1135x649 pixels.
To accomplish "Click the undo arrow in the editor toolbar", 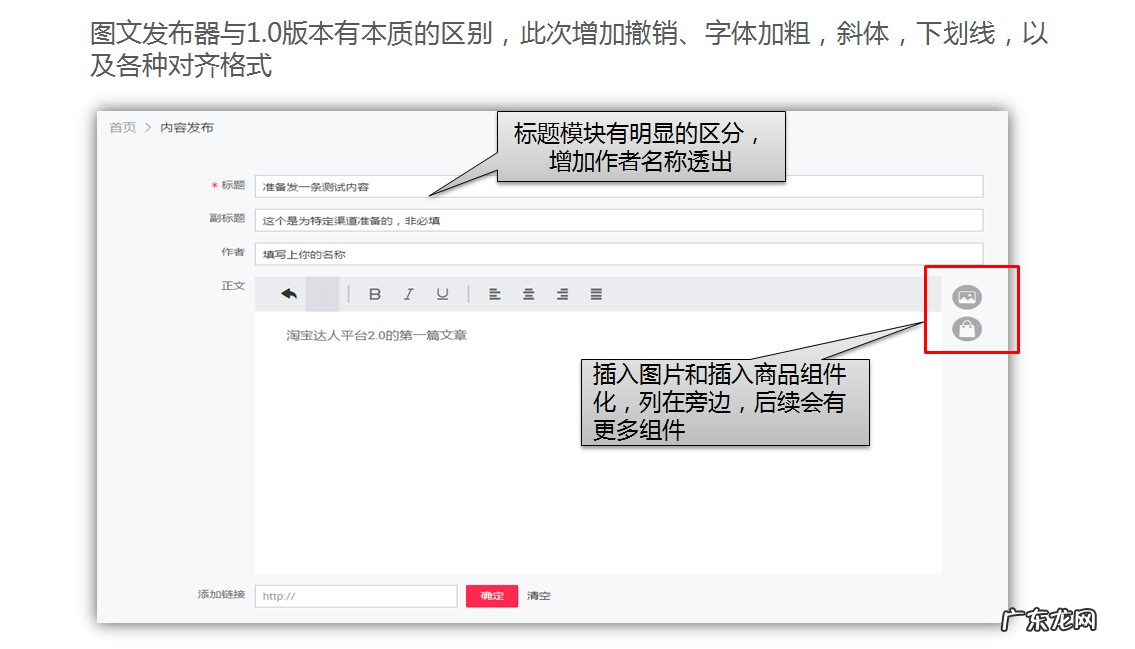I will pyautogui.click(x=289, y=293).
